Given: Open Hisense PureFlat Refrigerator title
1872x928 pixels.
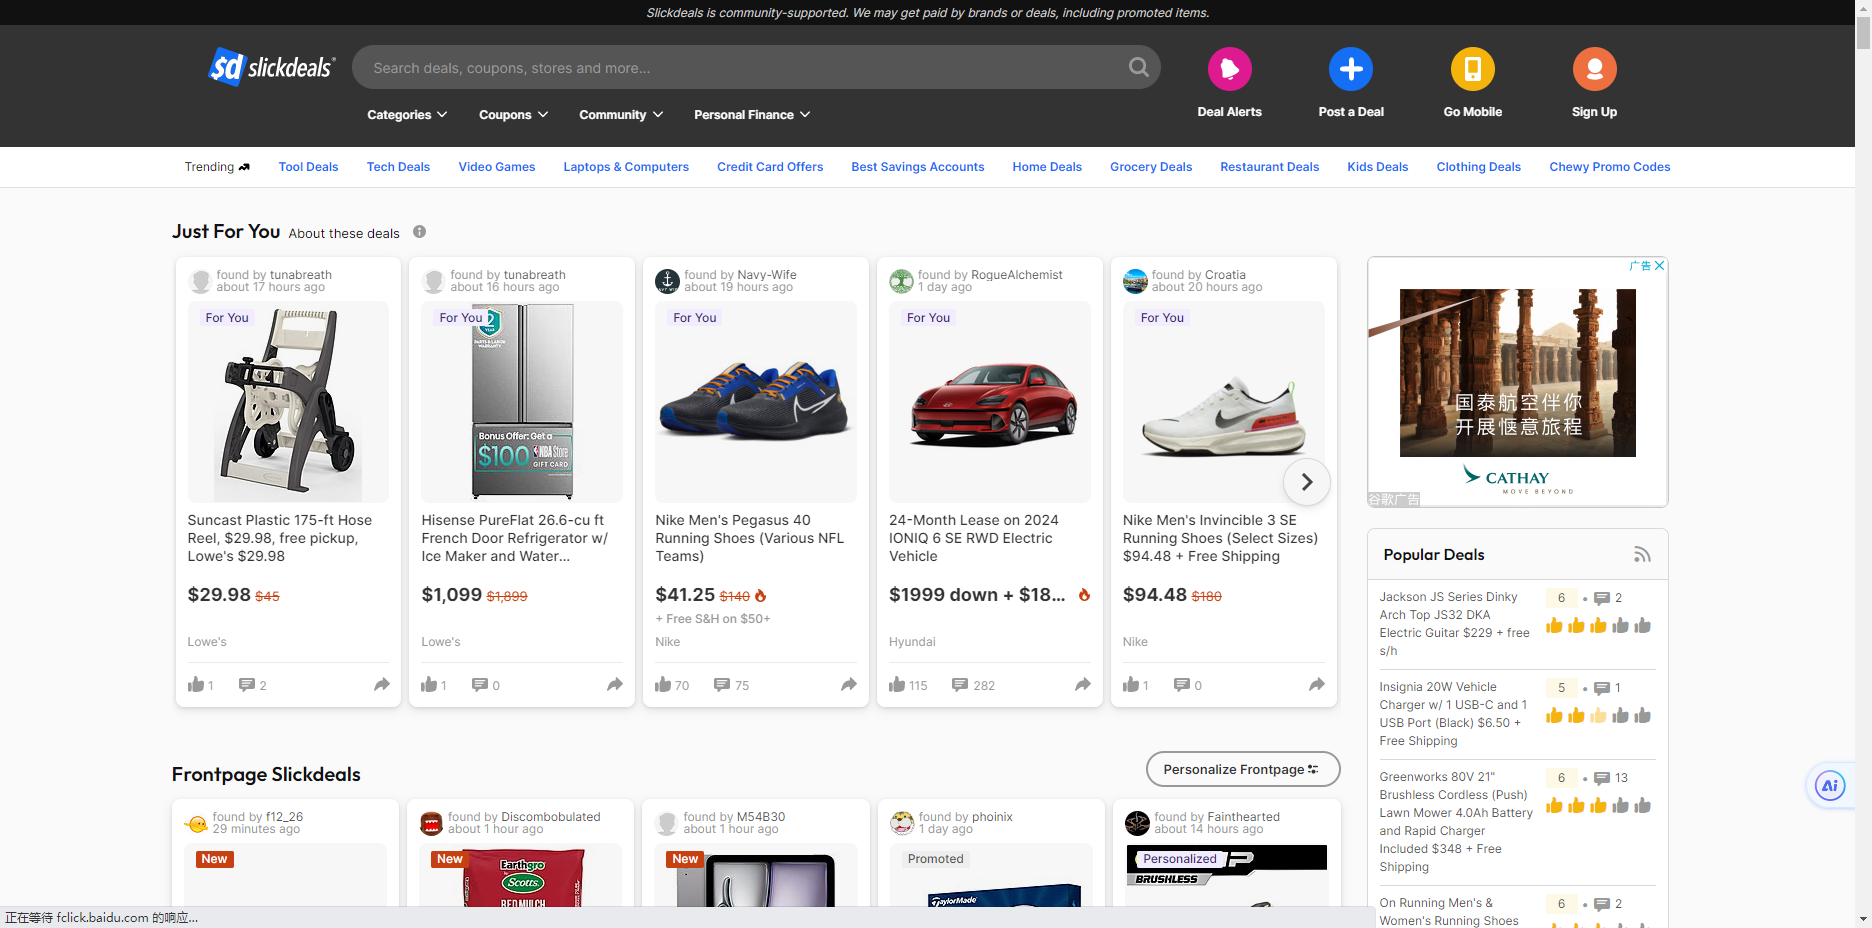Looking at the screenshot, I should [515, 538].
